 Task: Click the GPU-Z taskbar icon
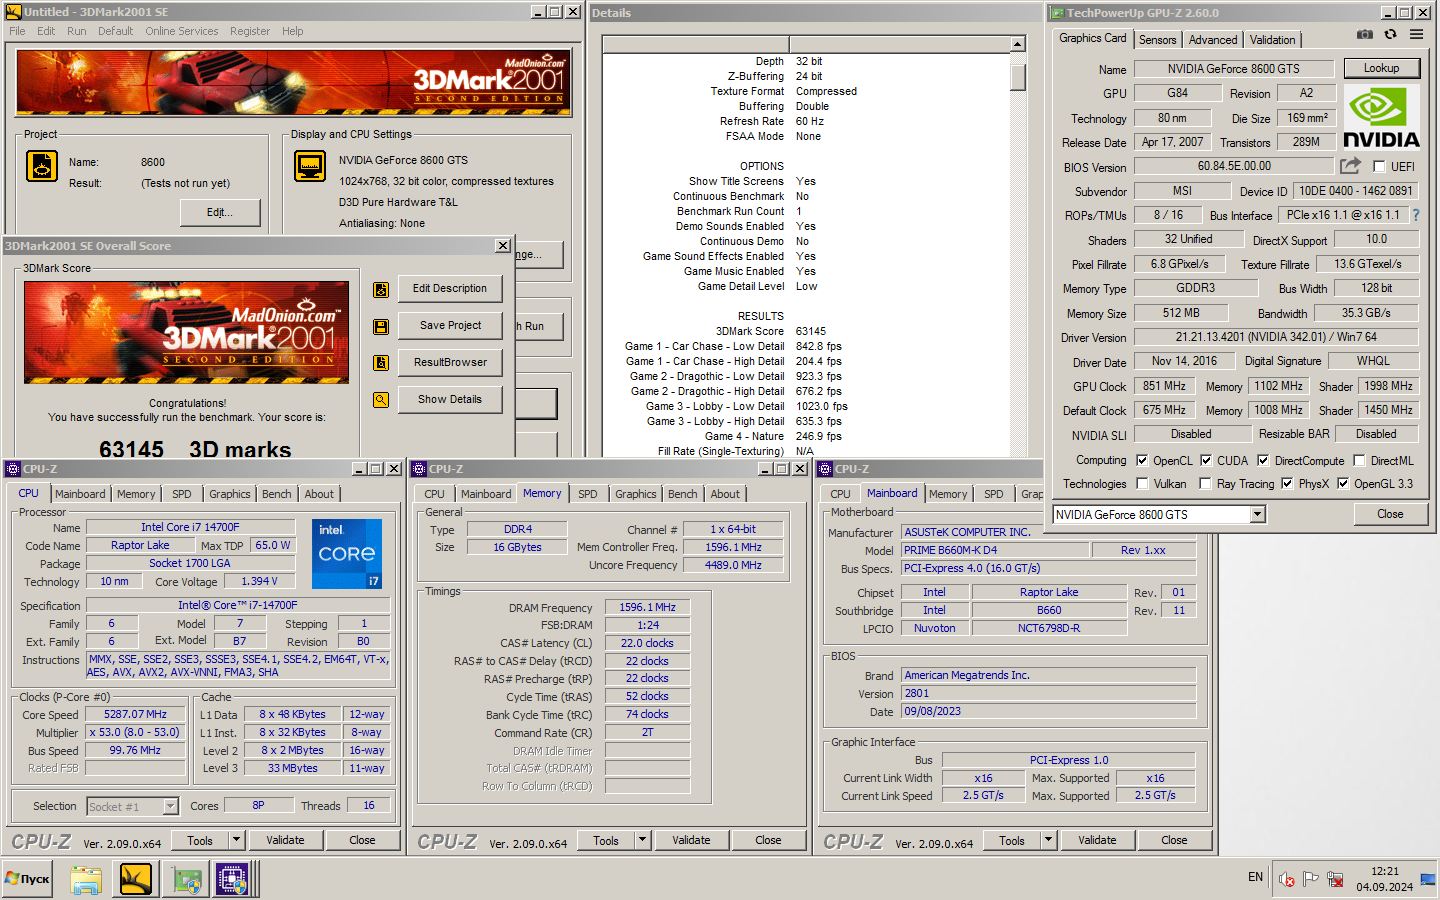[186, 880]
